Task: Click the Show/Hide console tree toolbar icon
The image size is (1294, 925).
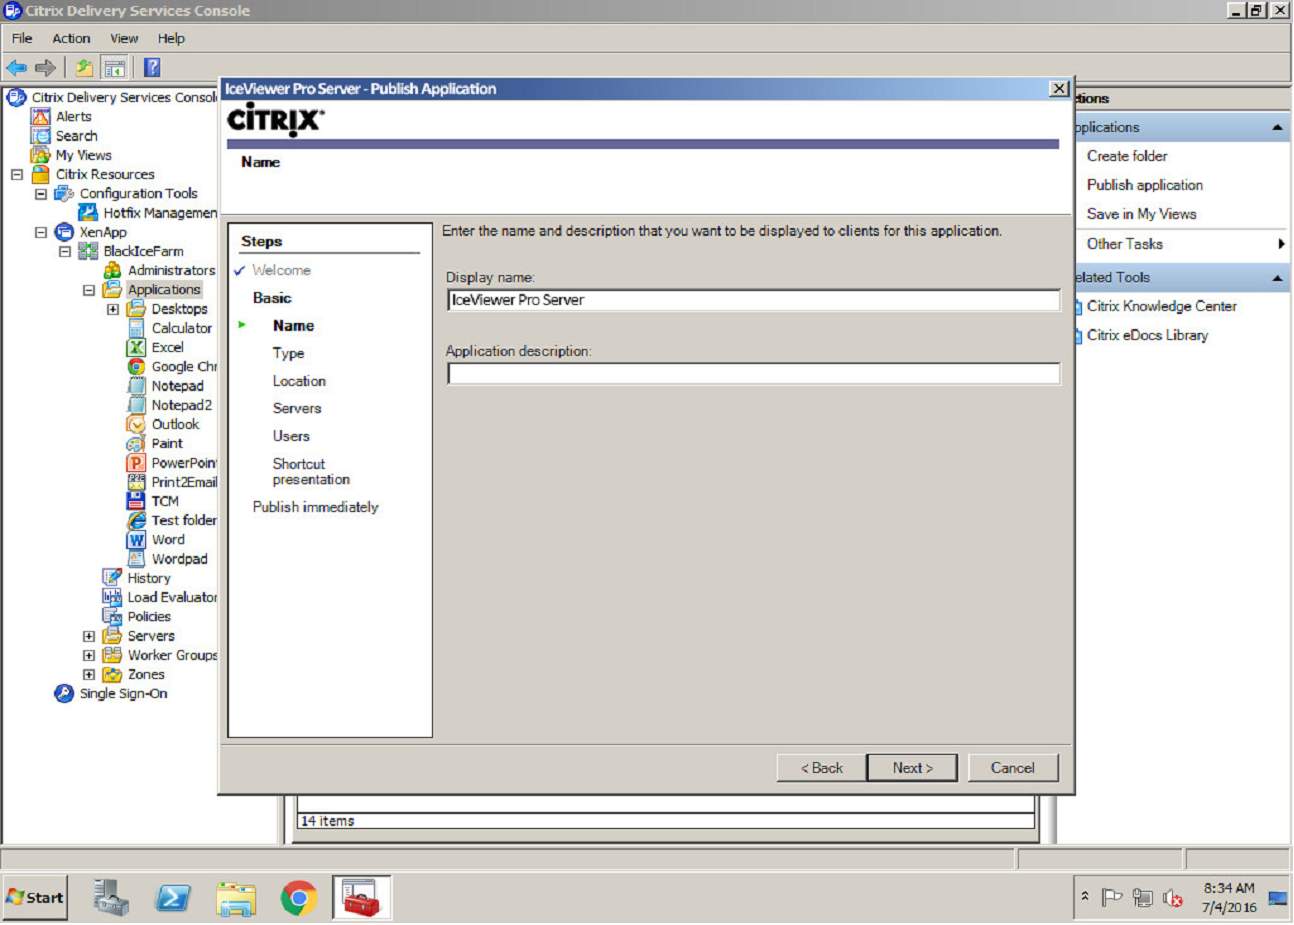Action: 115,68
